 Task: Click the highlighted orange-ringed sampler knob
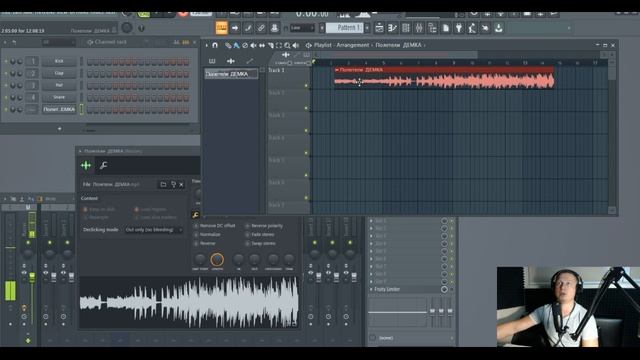point(217,260)
